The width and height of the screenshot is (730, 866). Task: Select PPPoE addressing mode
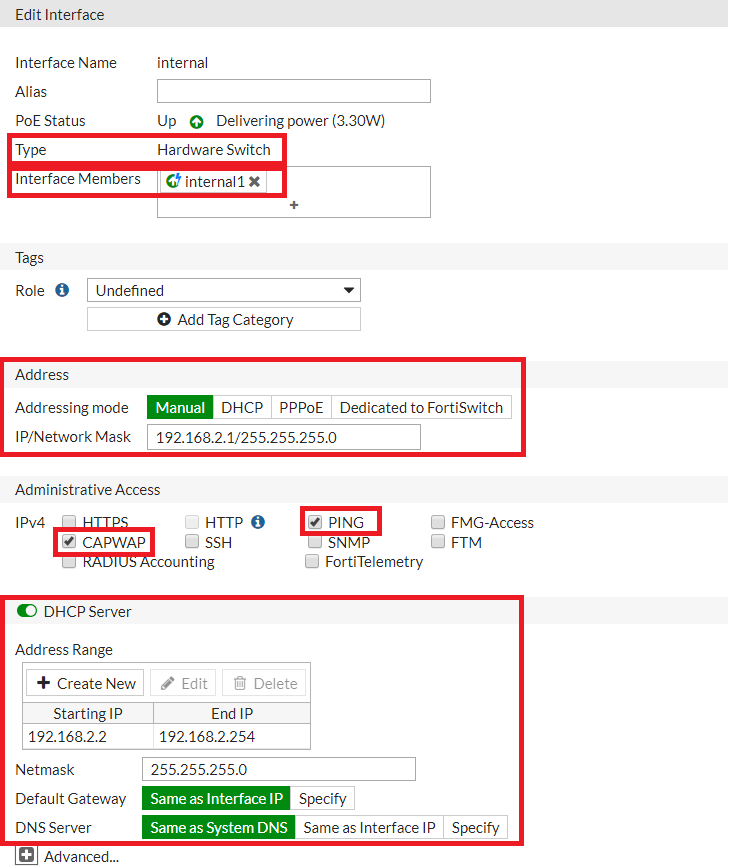pos(300,407)
